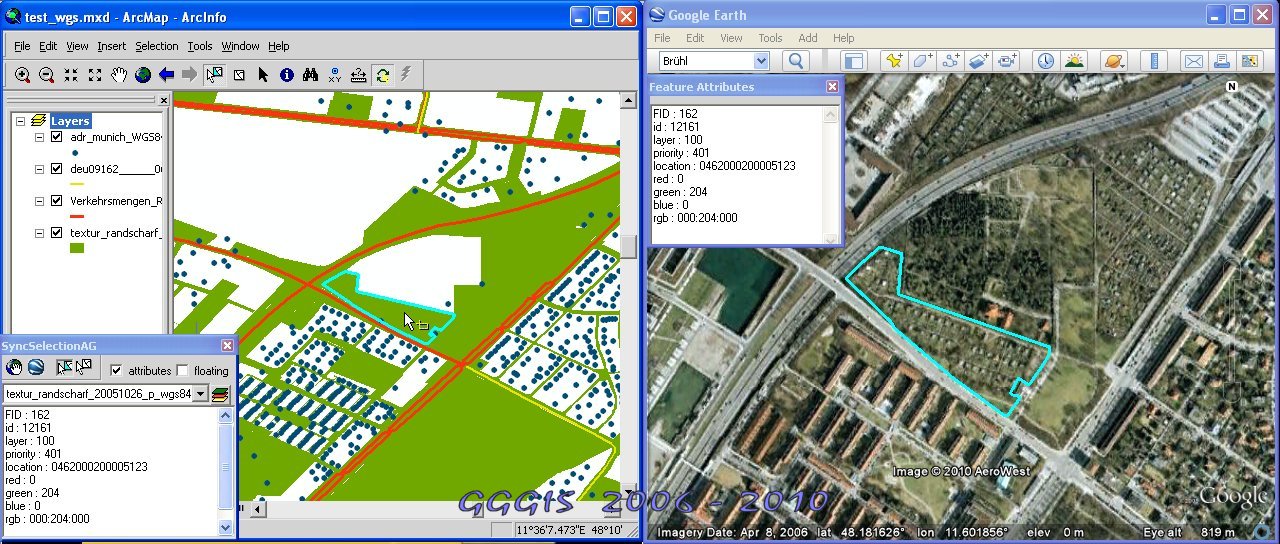Viewport: 1280px width, 544px height.
Task: Click the yellow line symbol under deu09162
Action: pos(76,184)
